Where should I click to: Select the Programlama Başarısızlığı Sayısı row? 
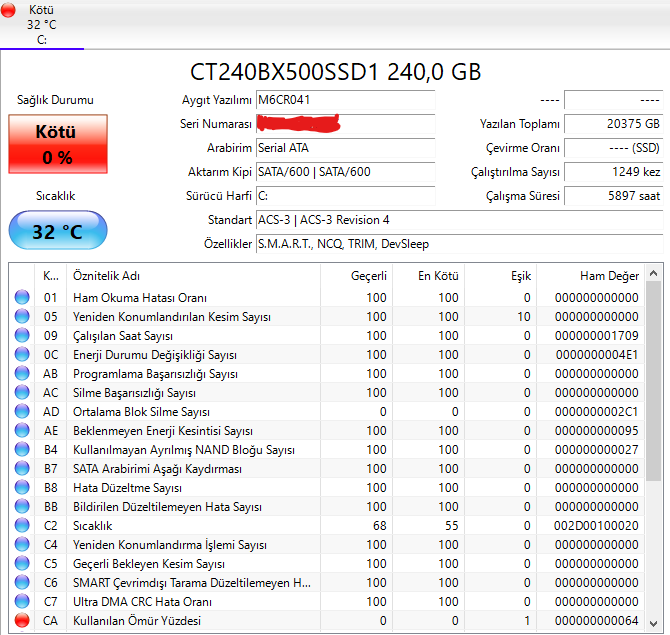pyautogui.click(x=327, y=373)
